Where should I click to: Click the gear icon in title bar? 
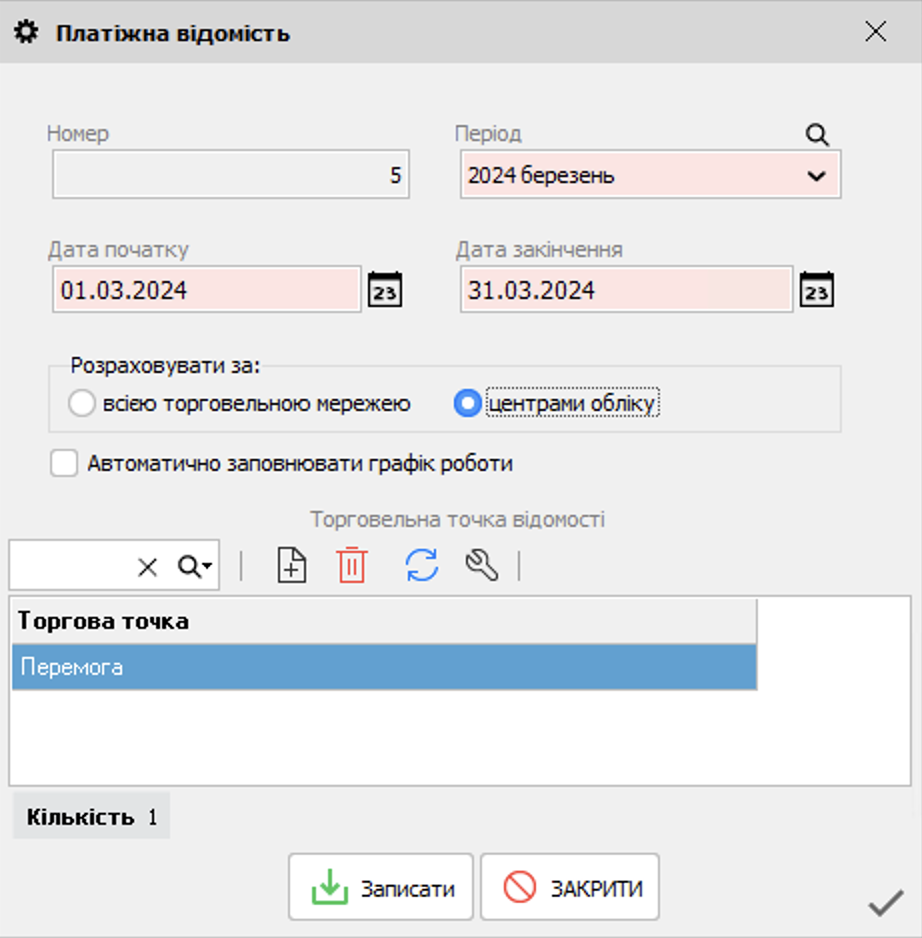pyautogui.click(x=25, y=32)
